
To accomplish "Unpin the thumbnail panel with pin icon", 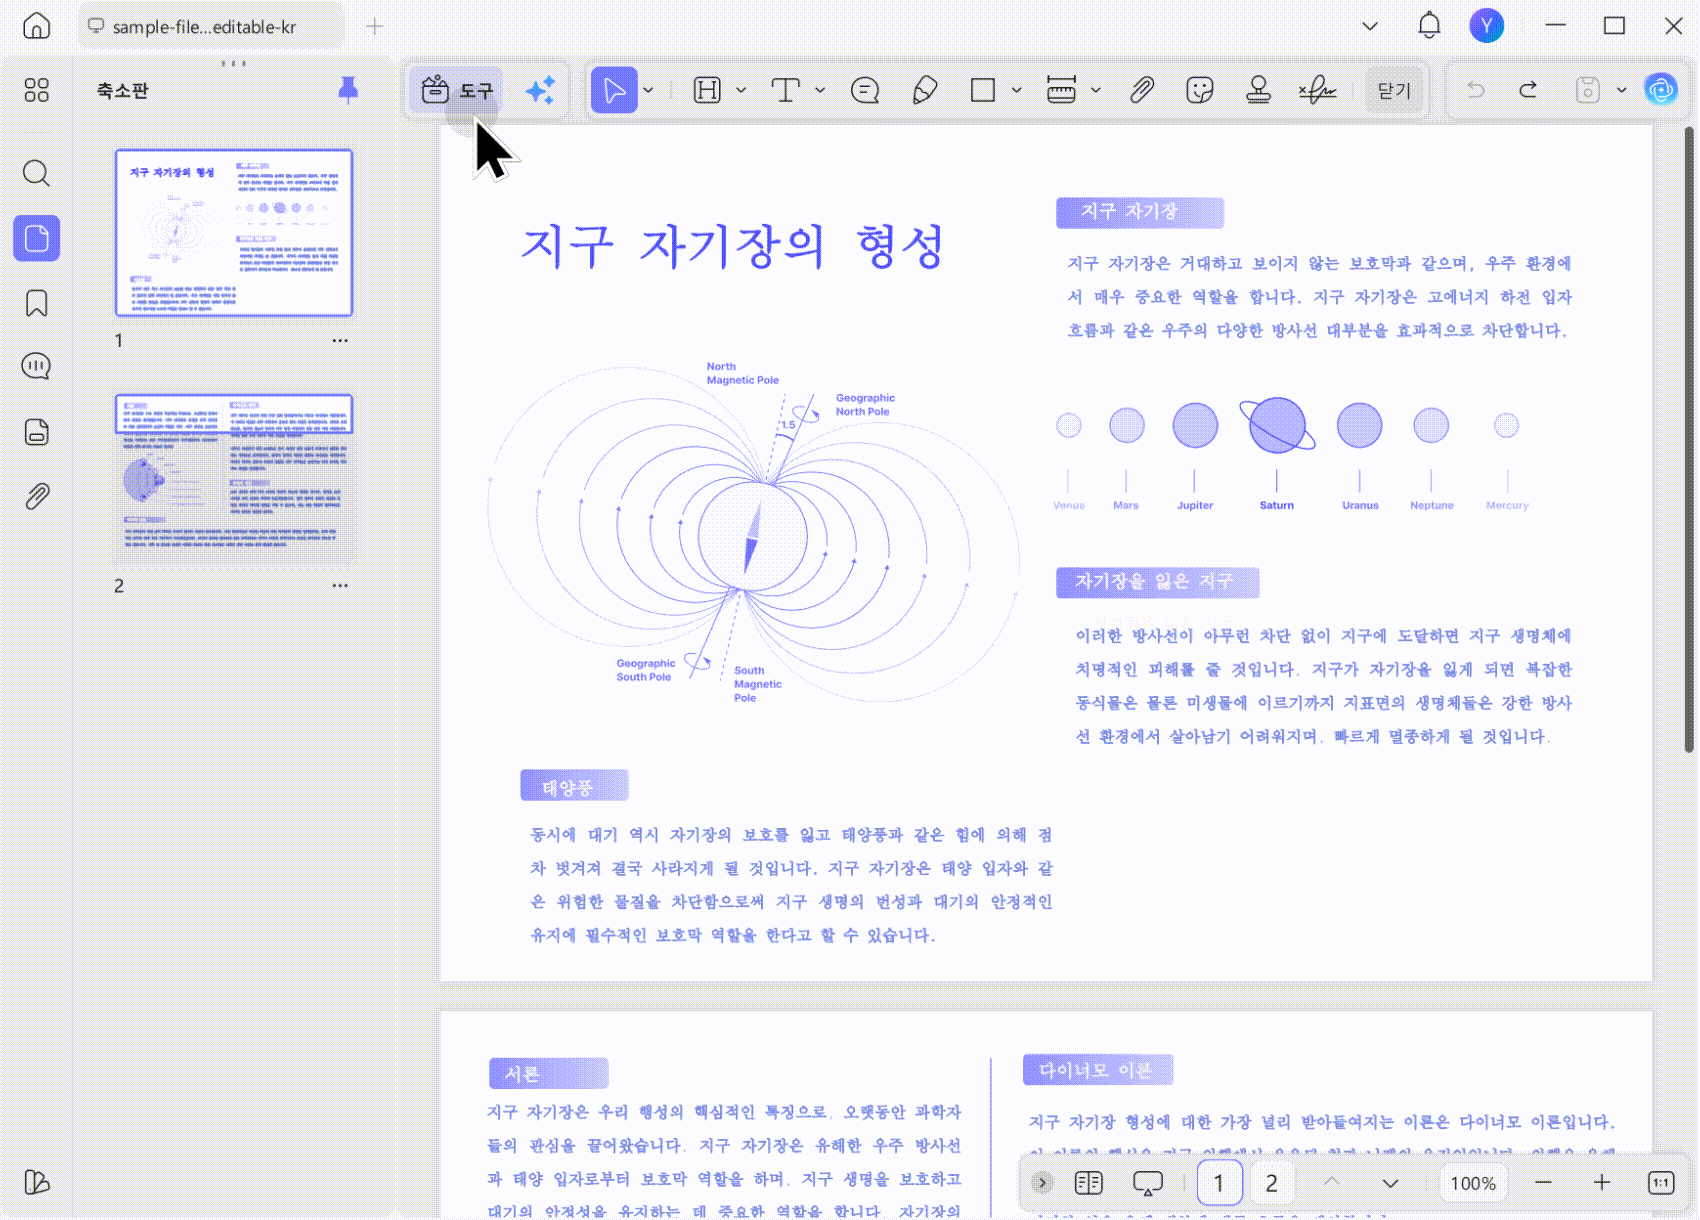I will (348, 90).
